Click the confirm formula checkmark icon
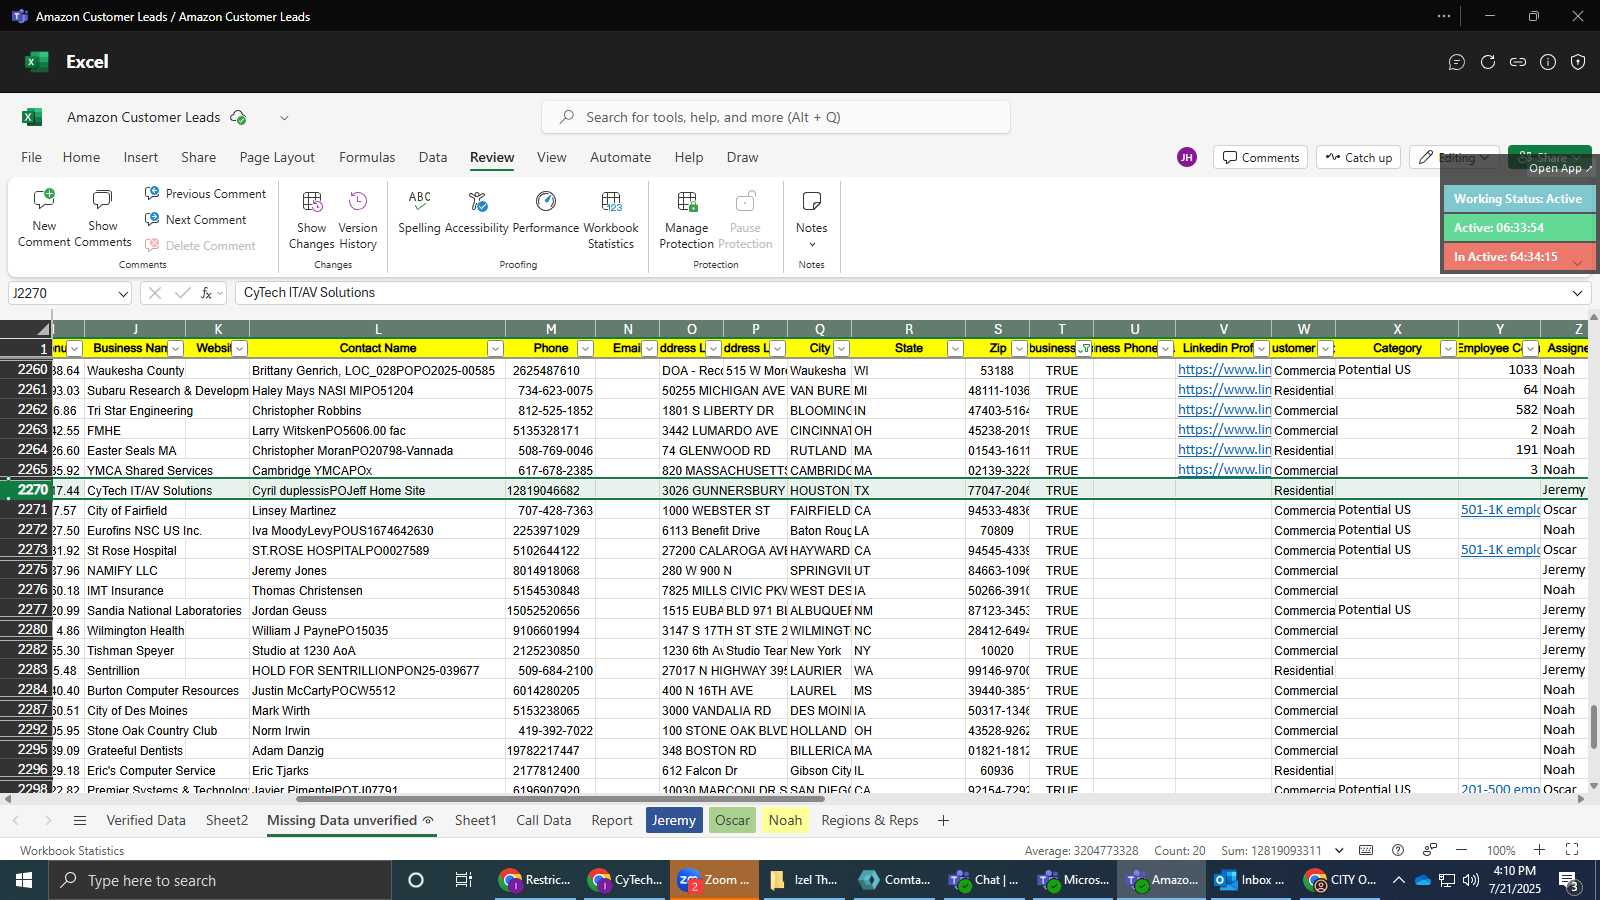The width and height of the screenshot is (1600, 900). (182, 293)
